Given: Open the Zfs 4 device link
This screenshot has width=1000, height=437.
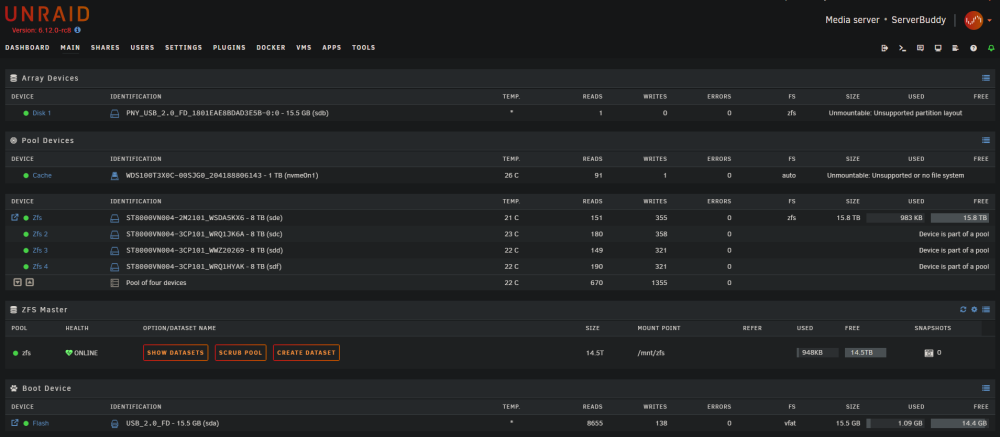Looking at the screenshot, I should tap(40, 267).
